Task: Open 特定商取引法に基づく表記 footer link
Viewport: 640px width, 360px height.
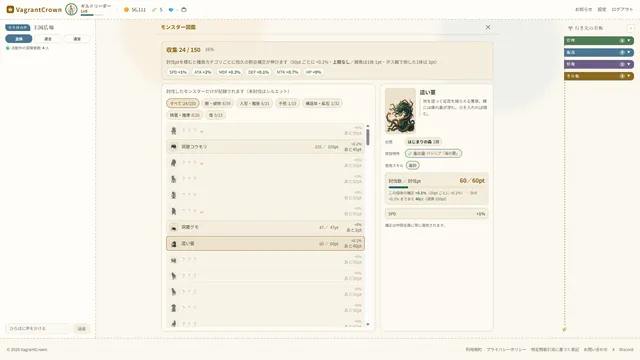Action: click(x=555, y=350)
